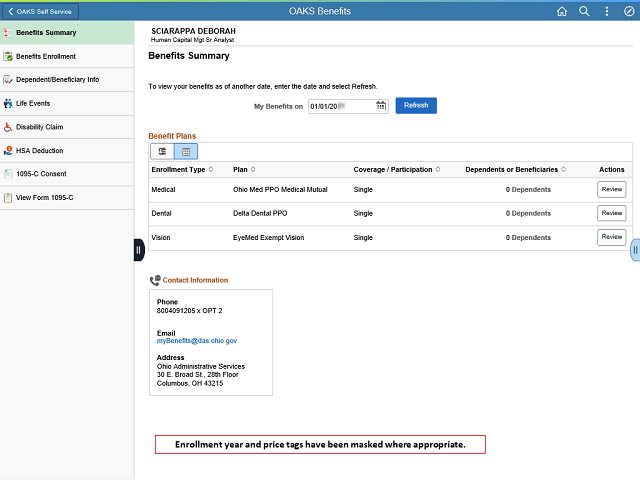This screenshot has width=640, height=480.
Task: Open 1095-C Consent menu item
Action: [x=67, y=174]
